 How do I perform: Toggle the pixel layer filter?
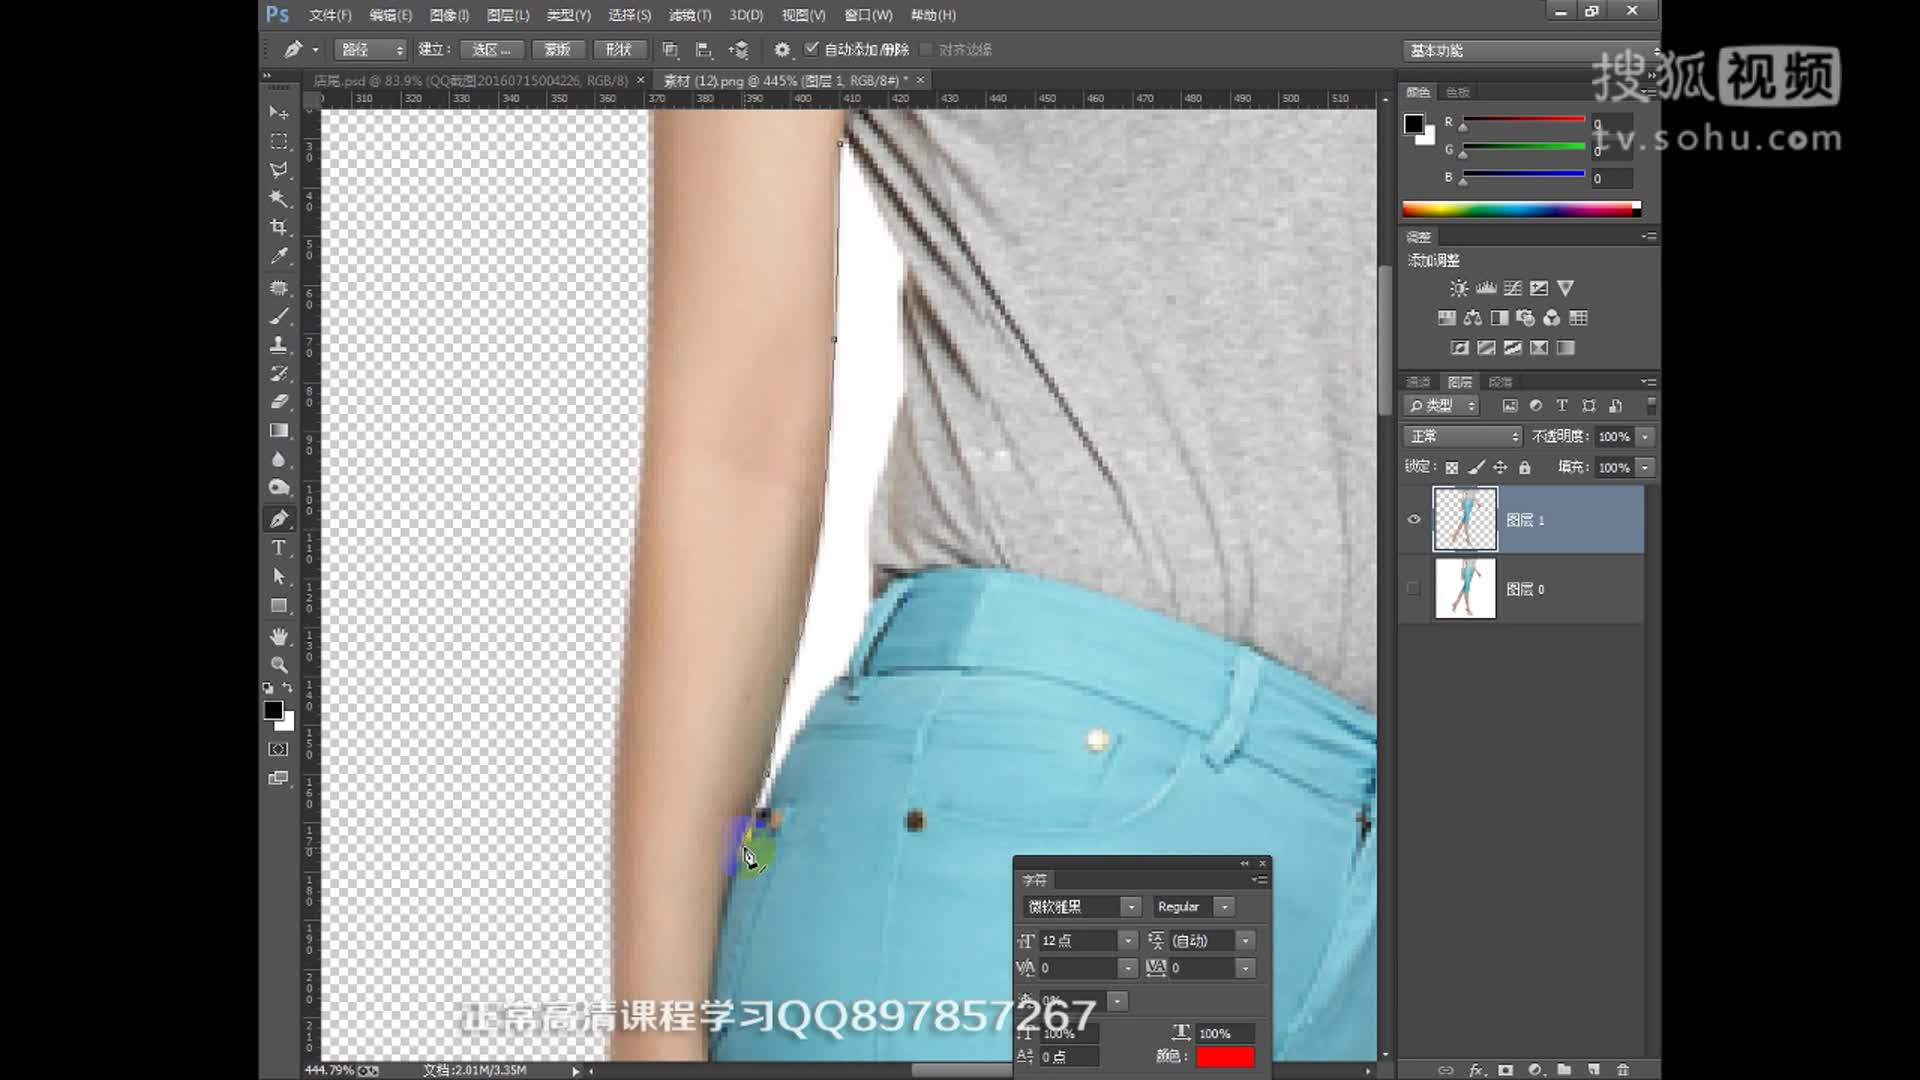[x=1510, y=405]
